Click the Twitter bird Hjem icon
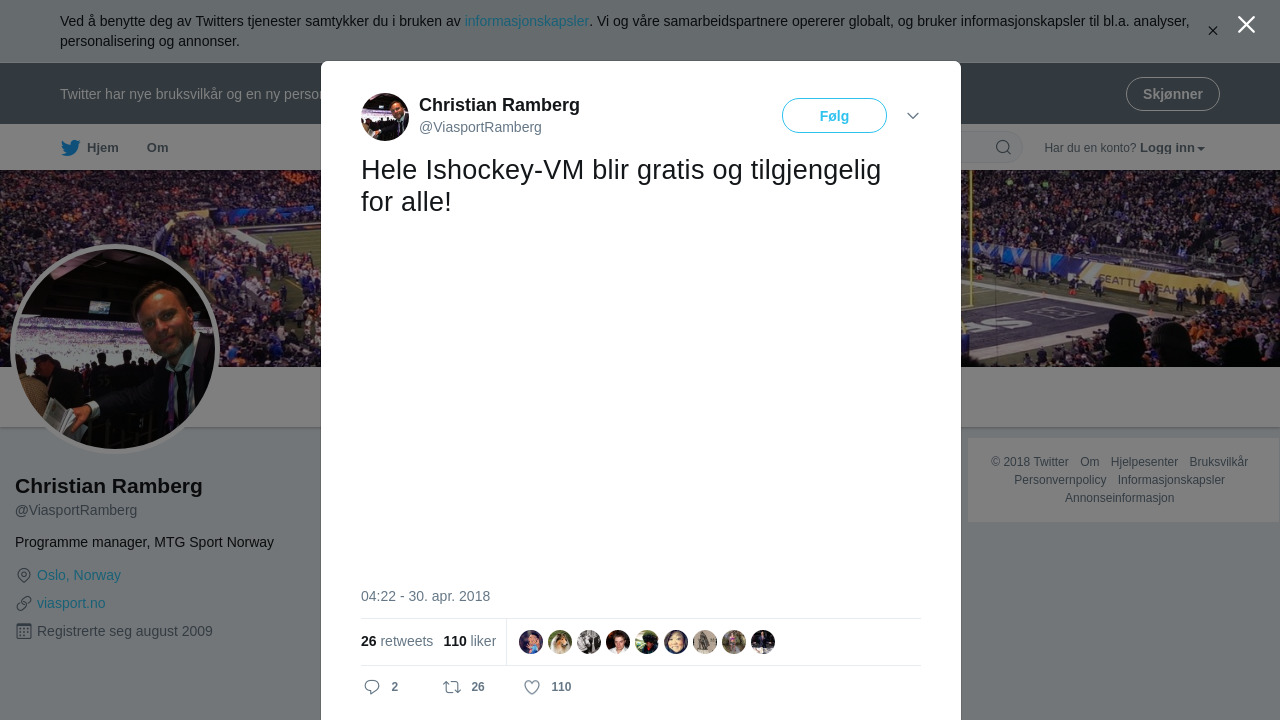The height and width of the screenshot is (720, 1280). click(71, 148)
